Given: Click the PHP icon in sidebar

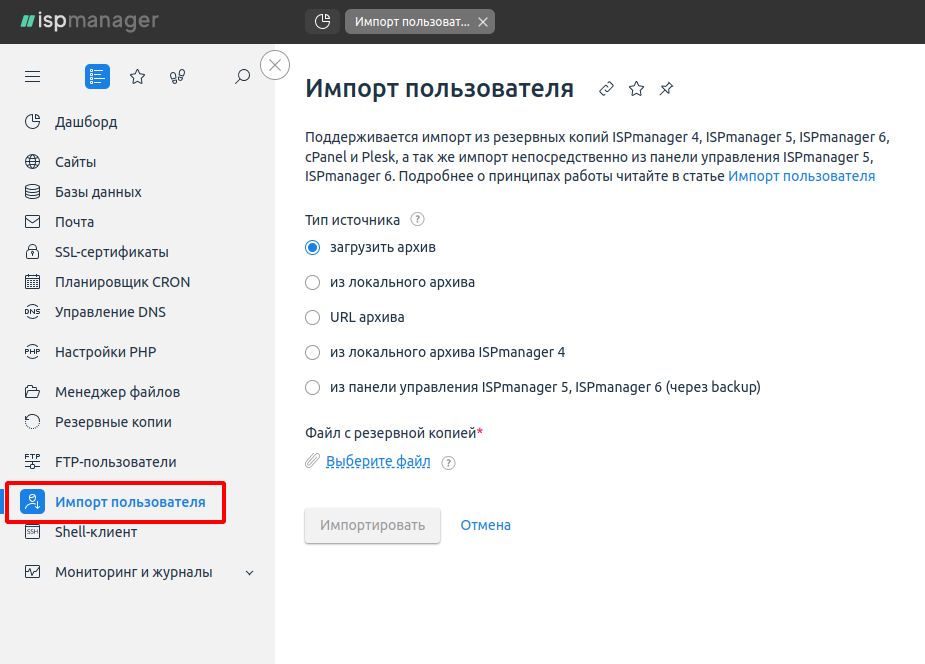Looking at the screenshot, I should tap(32, 352).
